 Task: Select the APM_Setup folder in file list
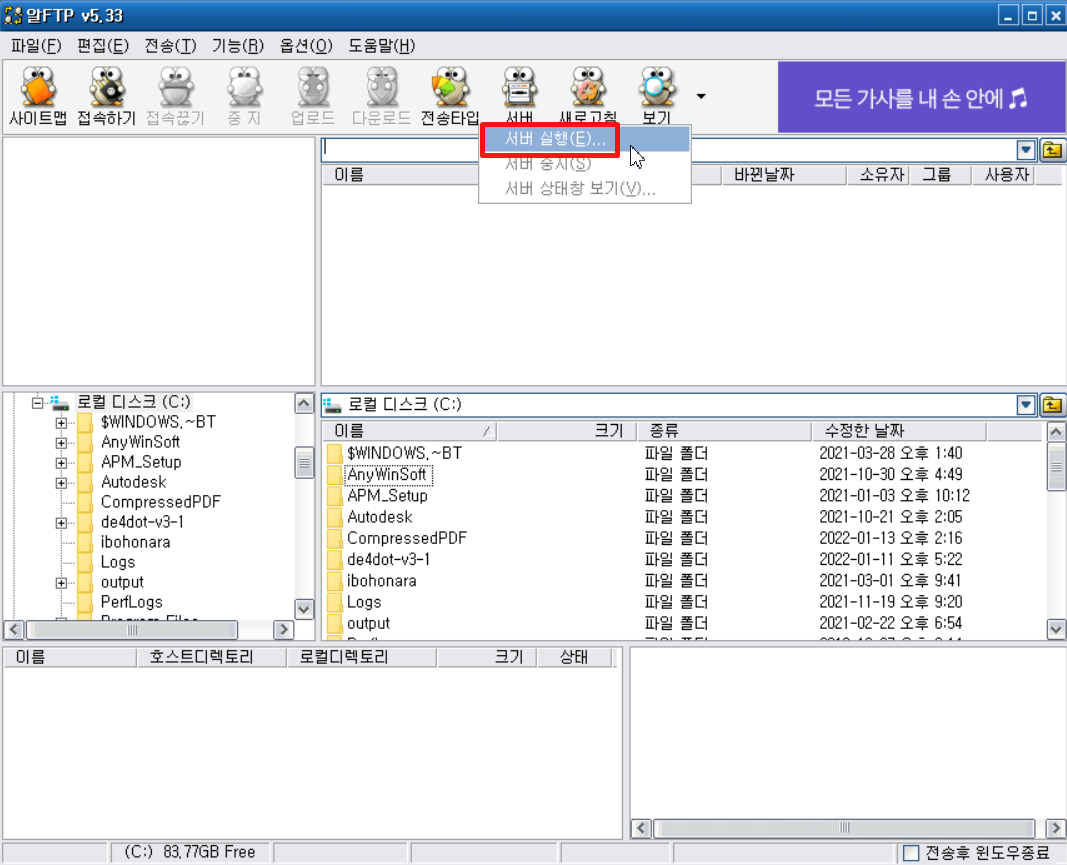point(387,495)
